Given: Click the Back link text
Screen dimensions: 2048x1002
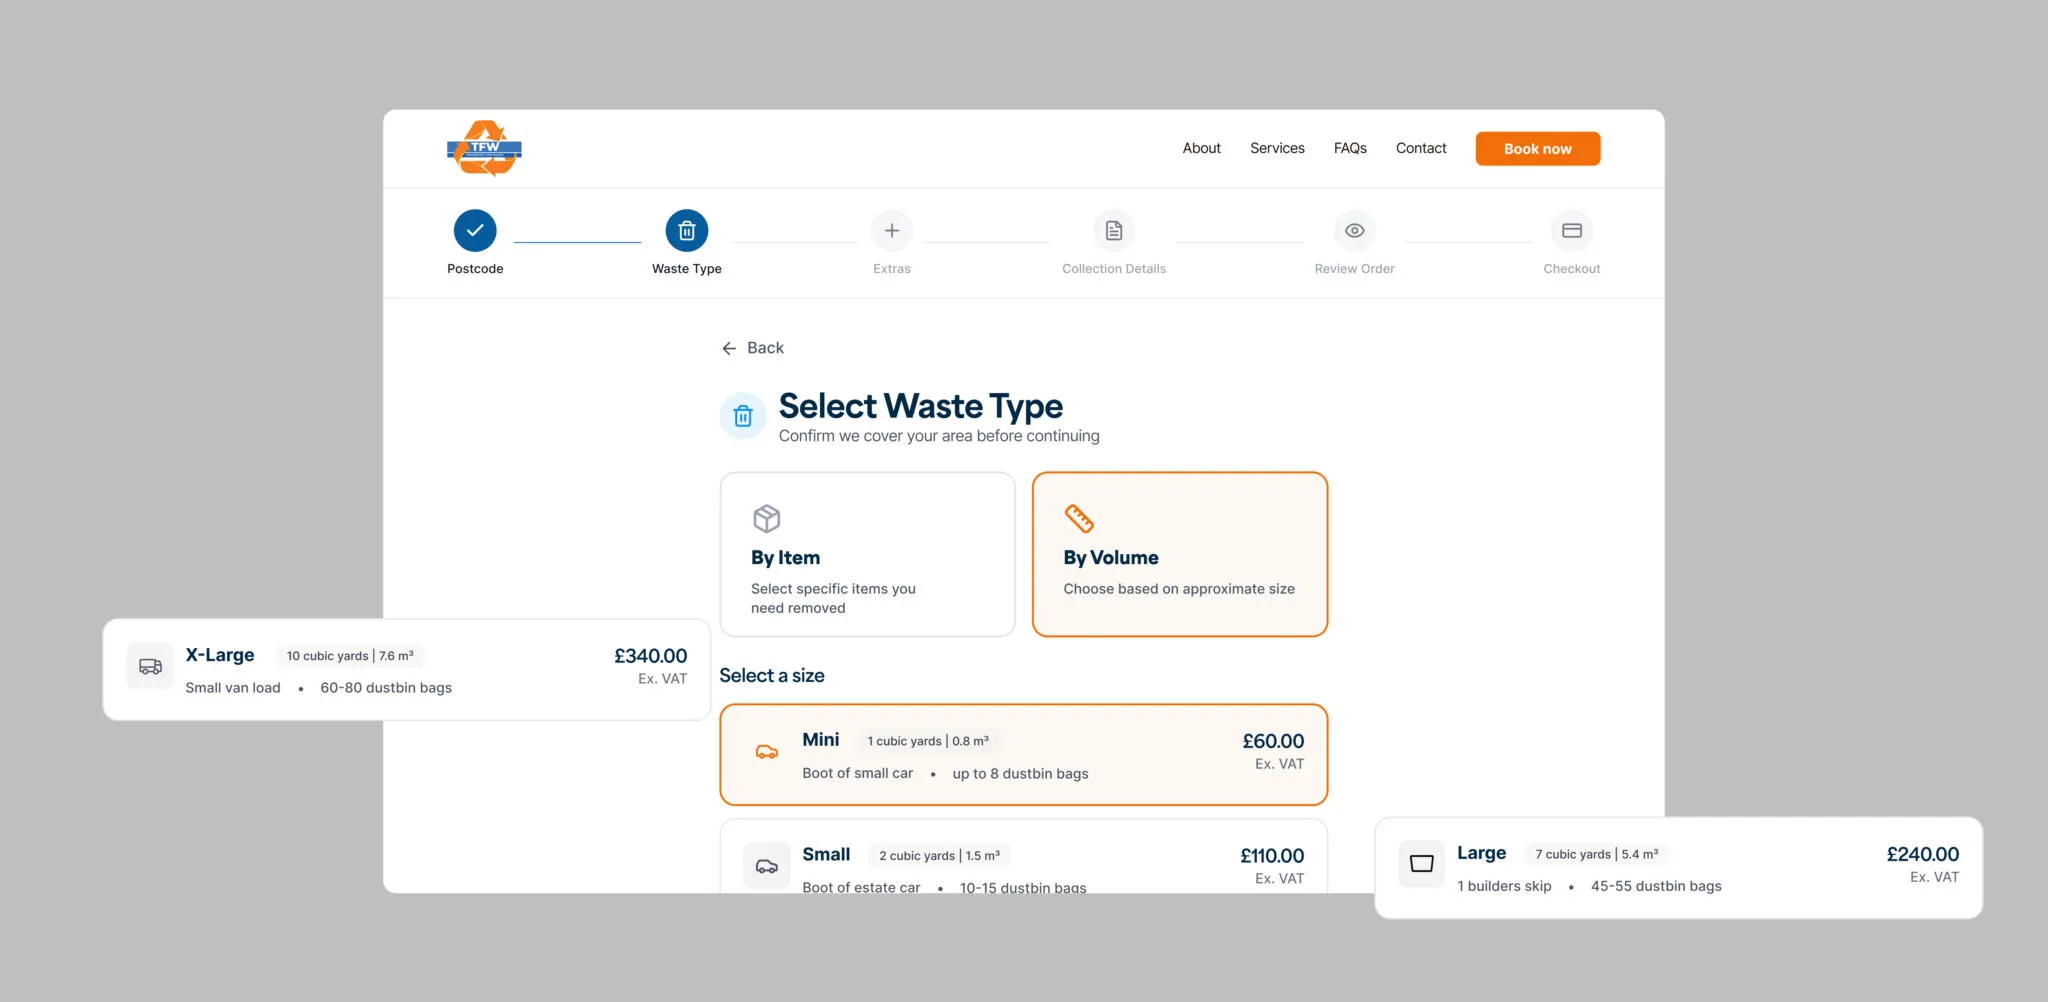Looking at the screenshot, I should (x=765, y=348).
